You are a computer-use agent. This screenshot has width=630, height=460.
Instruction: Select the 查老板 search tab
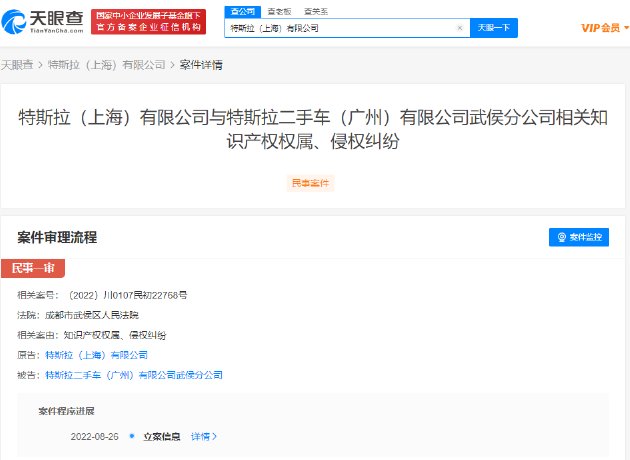tap(279, 12)
